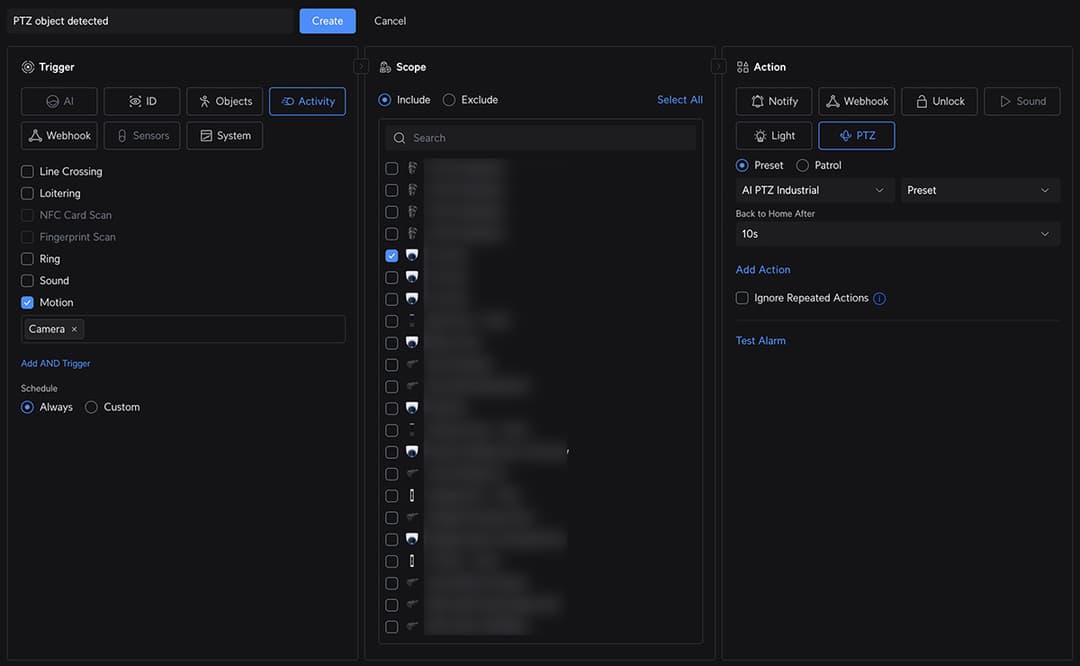1080x666 pixels.
Task: Click the webhook icon in Action panel
Action: pyautogui.click(x=833, y=101)
